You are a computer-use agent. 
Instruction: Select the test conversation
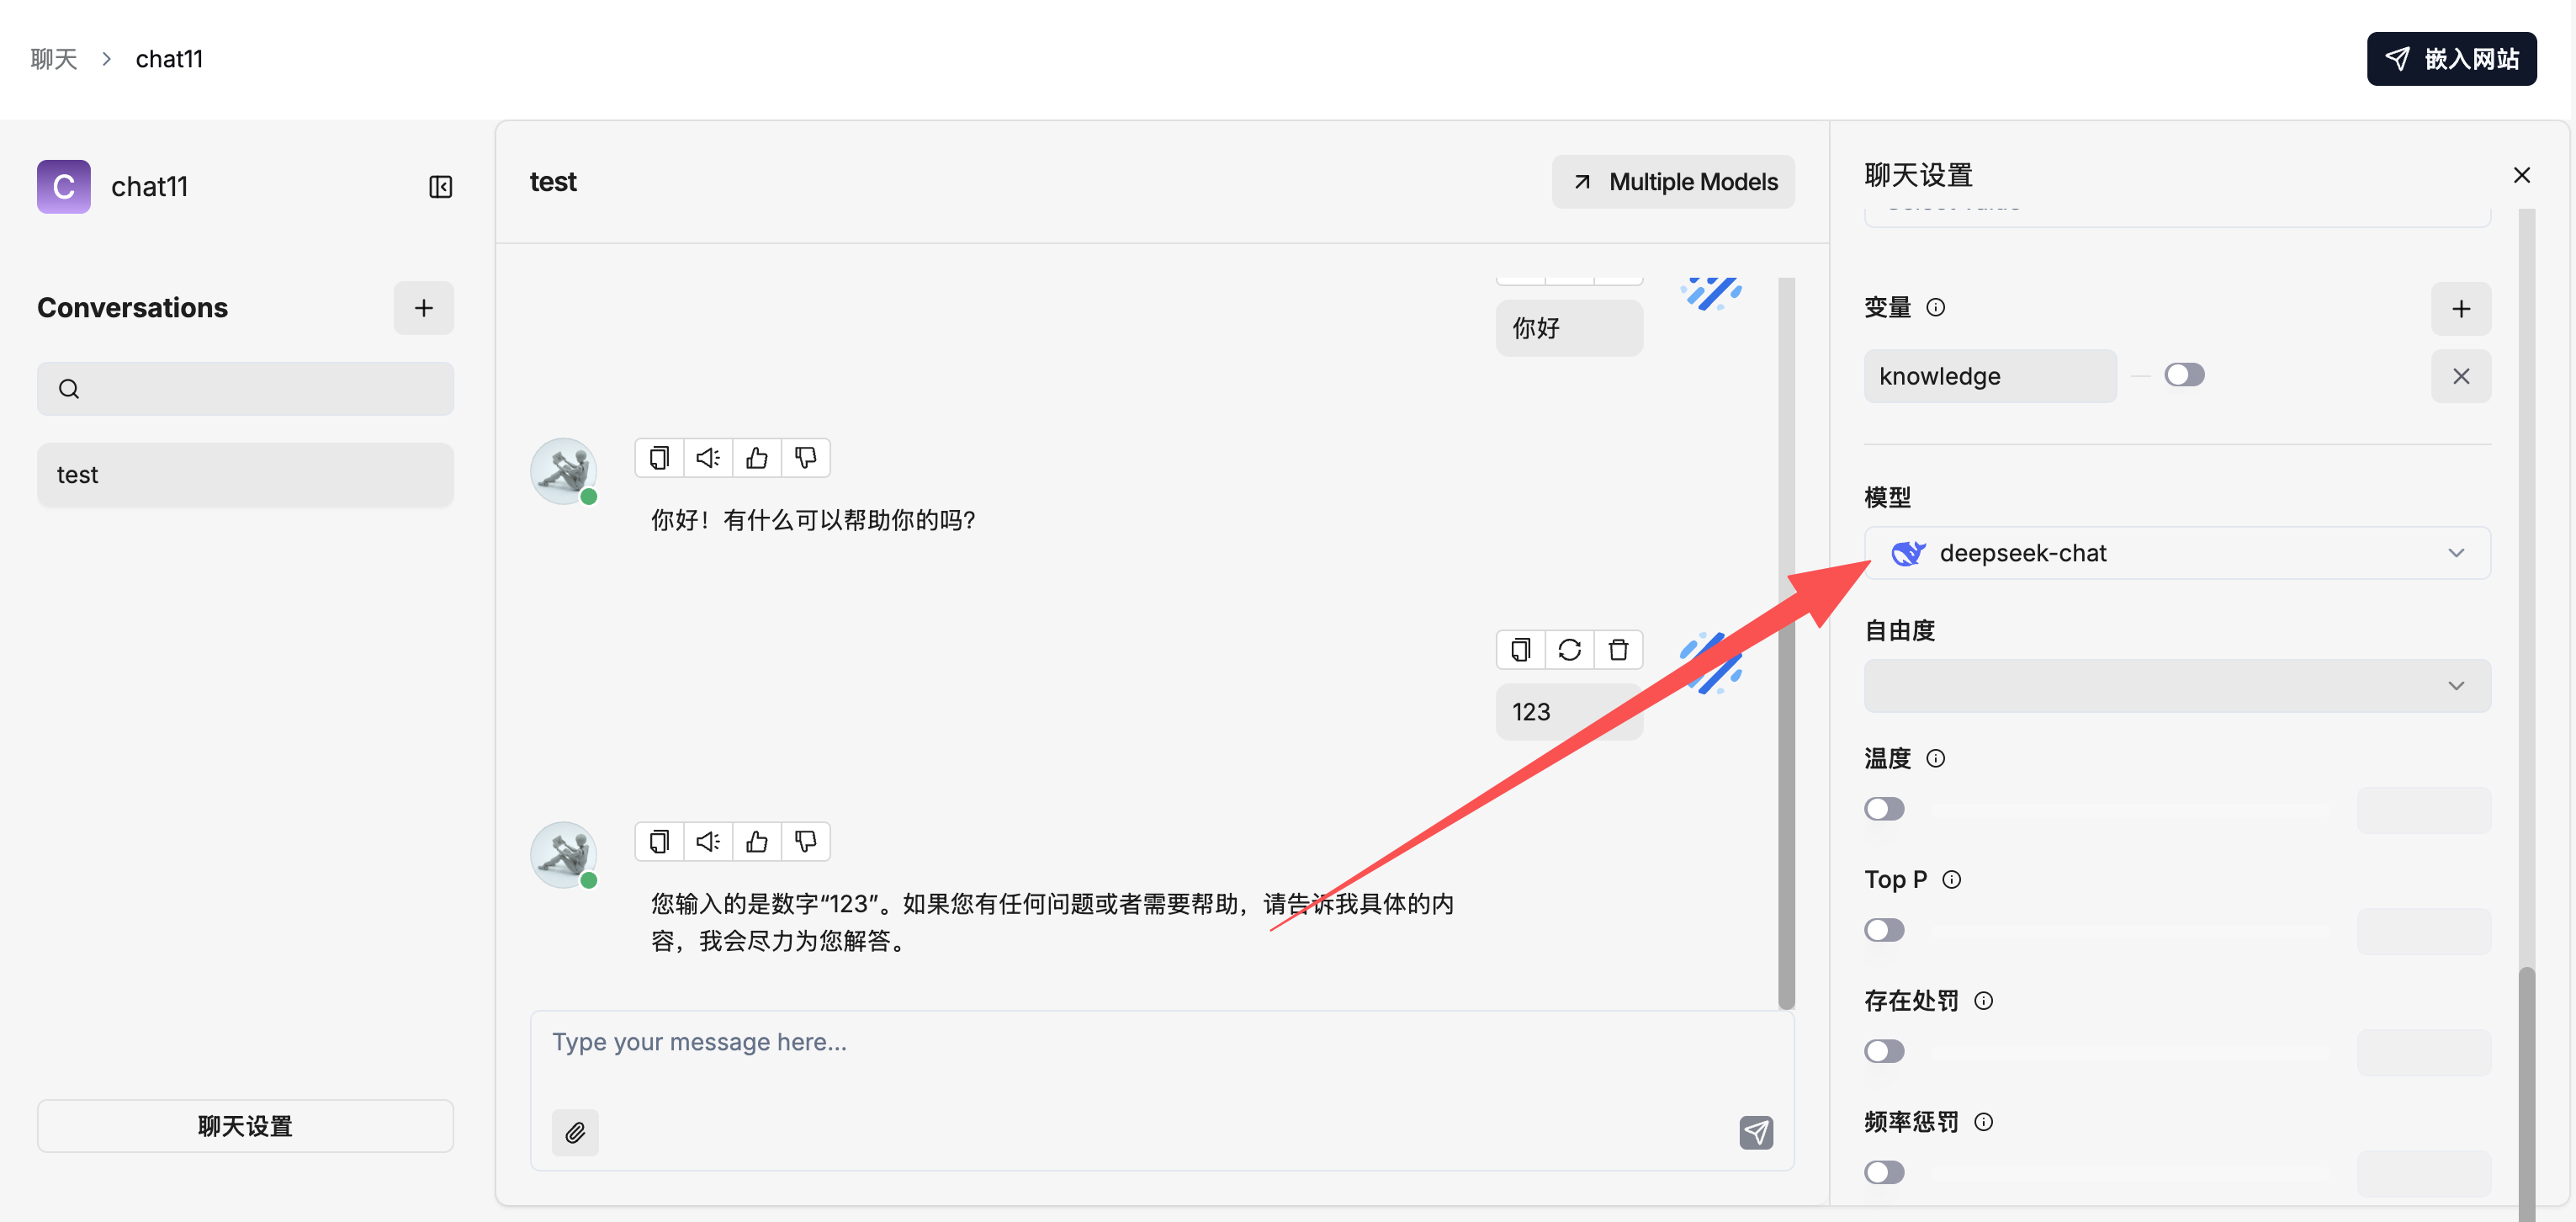pyautogui.click(x=245, y=475)
